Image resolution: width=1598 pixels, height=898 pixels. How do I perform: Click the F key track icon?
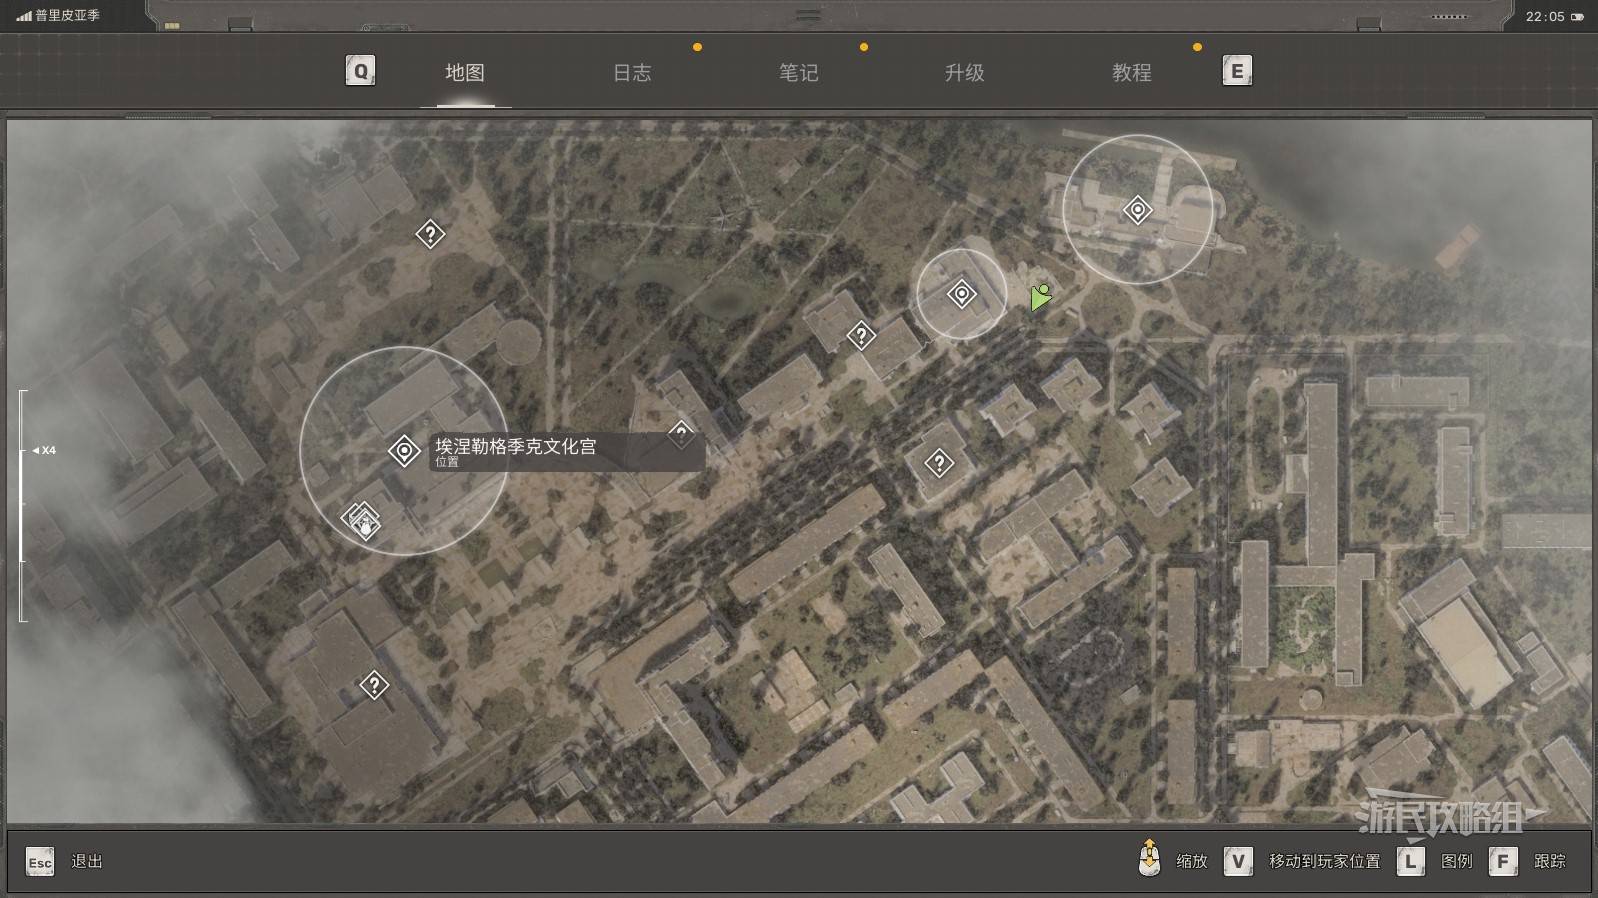click(1503, 861)
